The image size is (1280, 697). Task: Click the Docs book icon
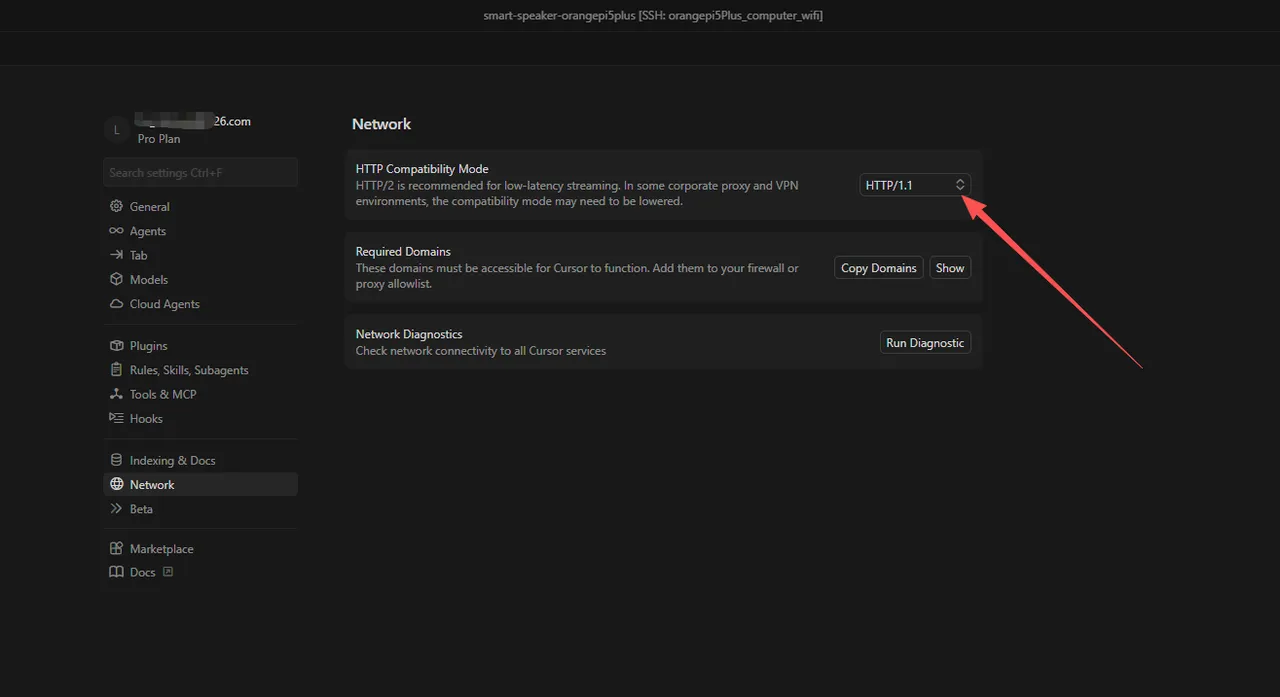(116, 573)
